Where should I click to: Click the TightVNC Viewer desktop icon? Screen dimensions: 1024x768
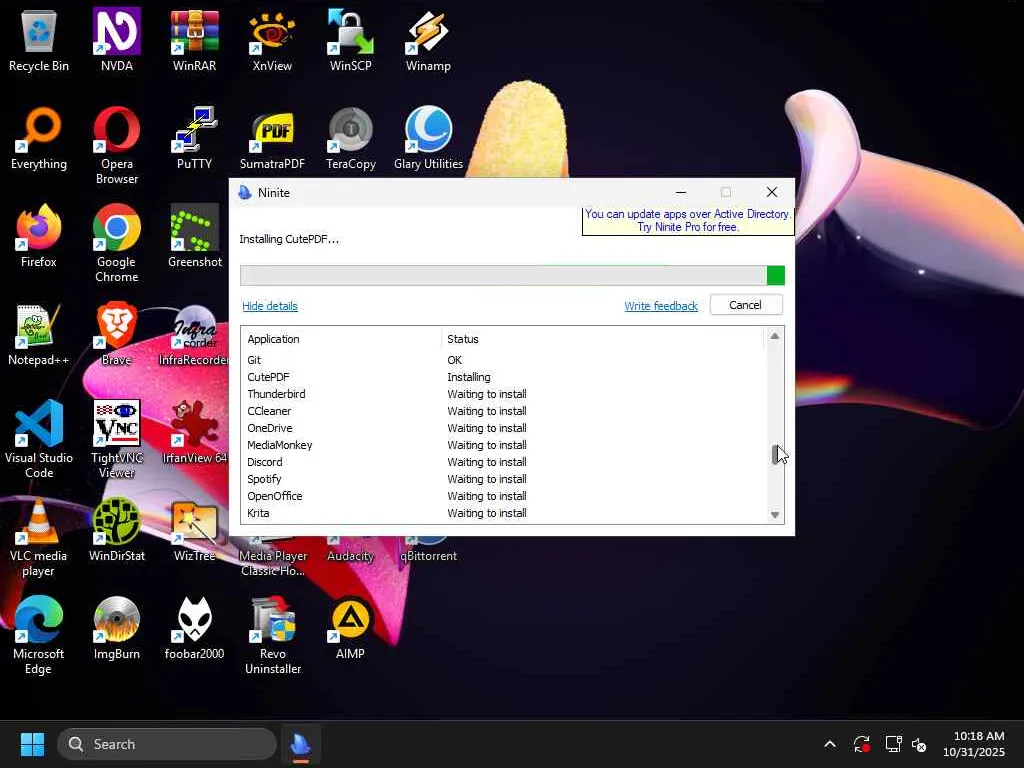116,439
